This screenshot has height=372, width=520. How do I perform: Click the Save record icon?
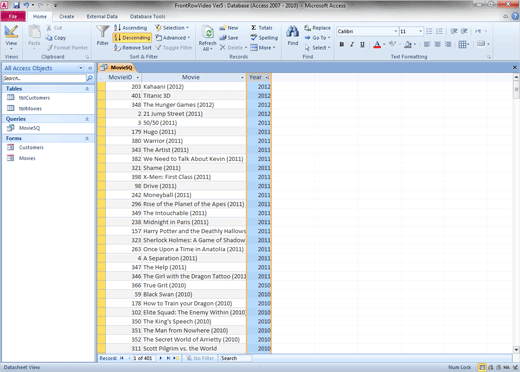pos(223,38)
